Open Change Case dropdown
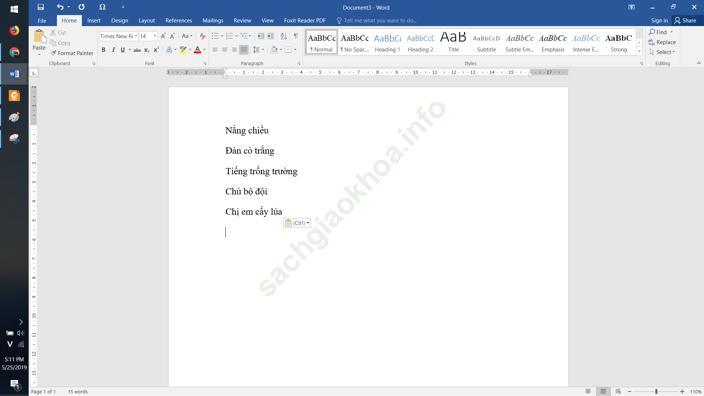 pyautogui.click(x=187, y=36)
